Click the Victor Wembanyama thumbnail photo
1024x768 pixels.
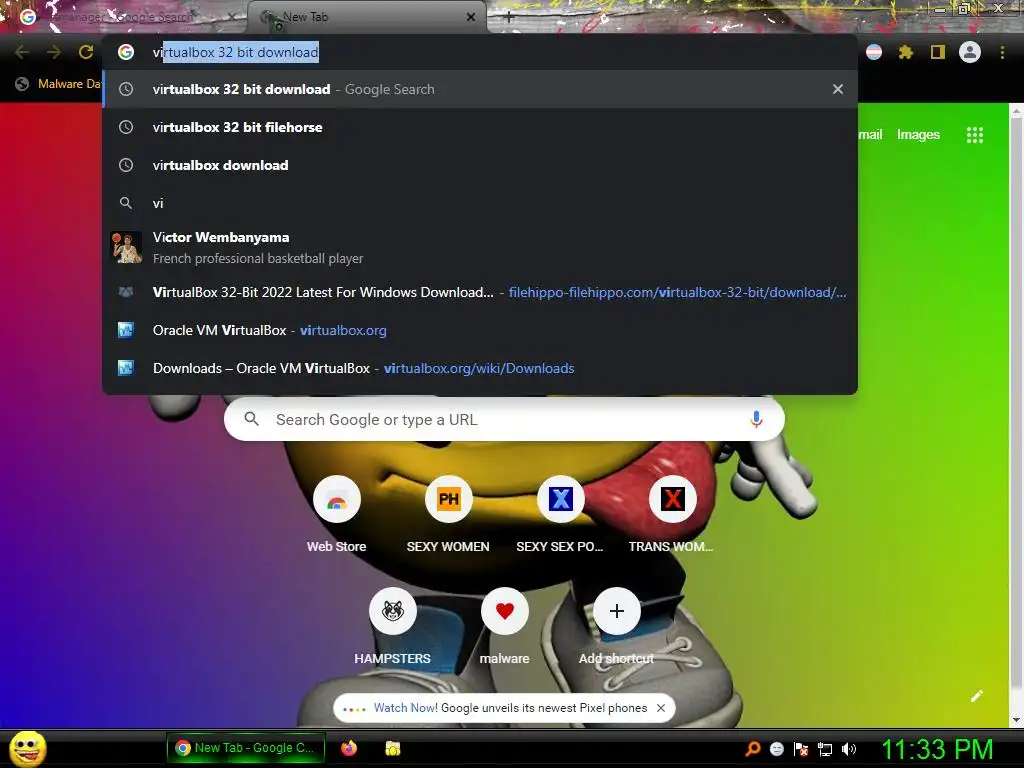pos(127,248)
